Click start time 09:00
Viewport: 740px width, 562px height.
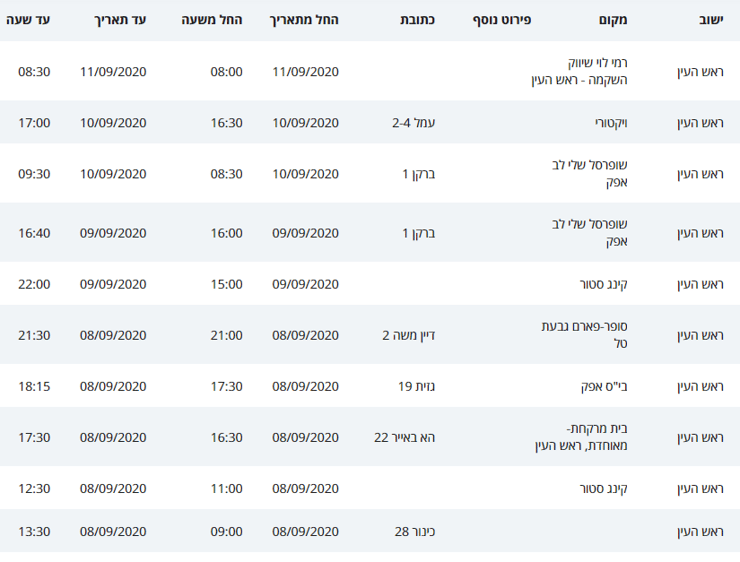coord(226,531)
